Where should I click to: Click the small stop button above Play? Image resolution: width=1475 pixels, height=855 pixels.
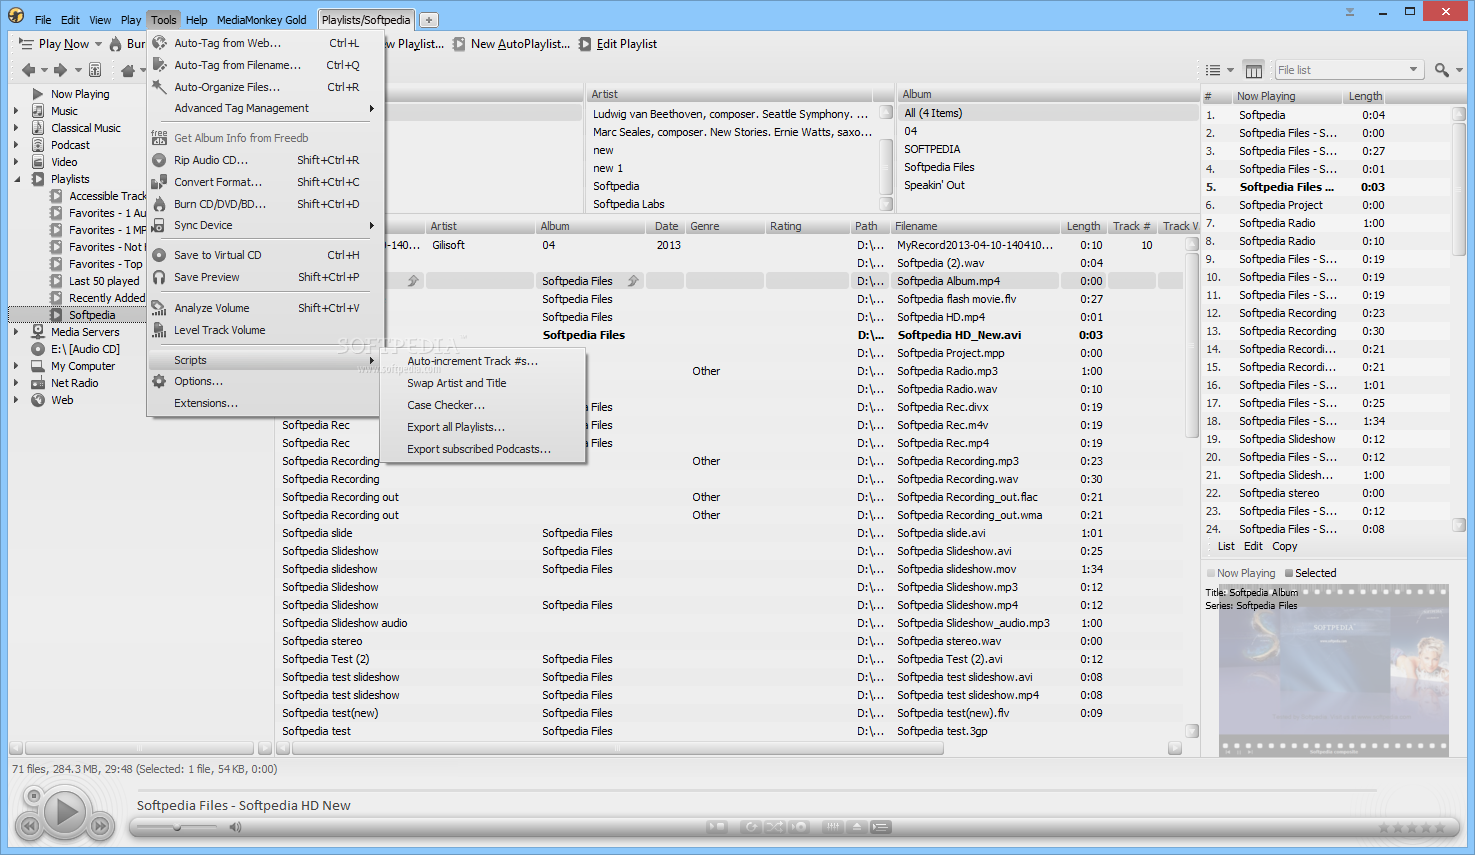[x=33, y=796]
